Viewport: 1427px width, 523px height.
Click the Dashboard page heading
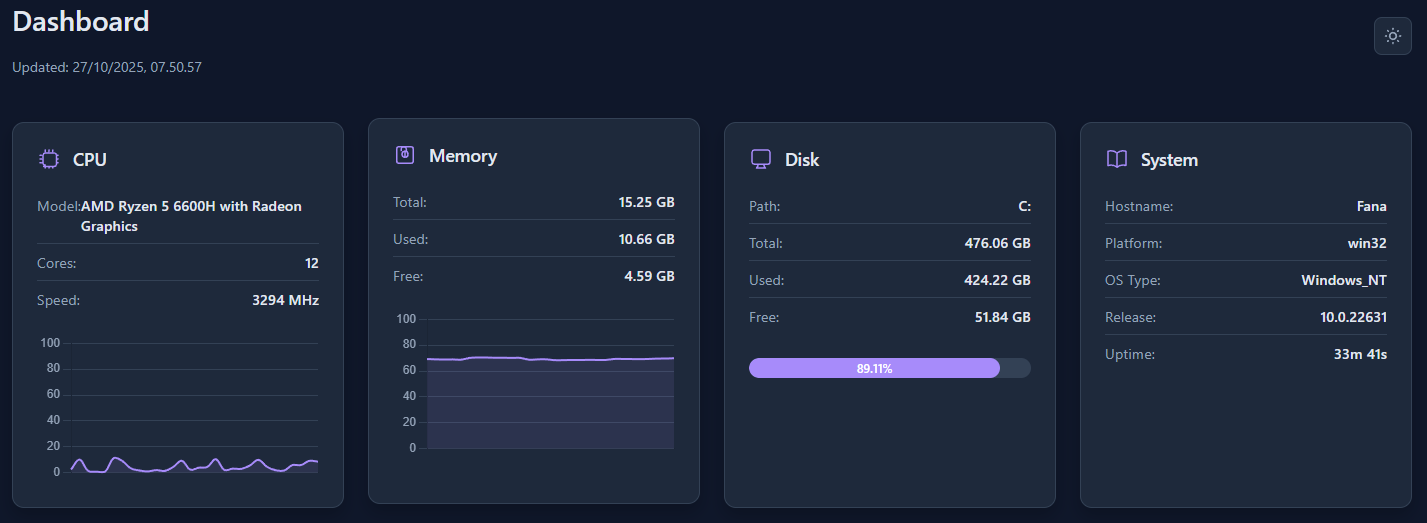point(81,21)
